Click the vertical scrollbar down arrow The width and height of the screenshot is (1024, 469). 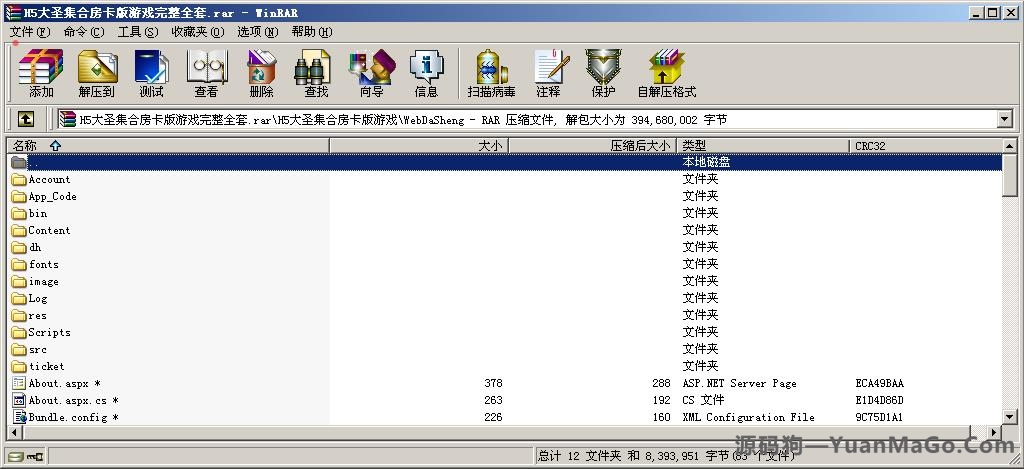1010,417
